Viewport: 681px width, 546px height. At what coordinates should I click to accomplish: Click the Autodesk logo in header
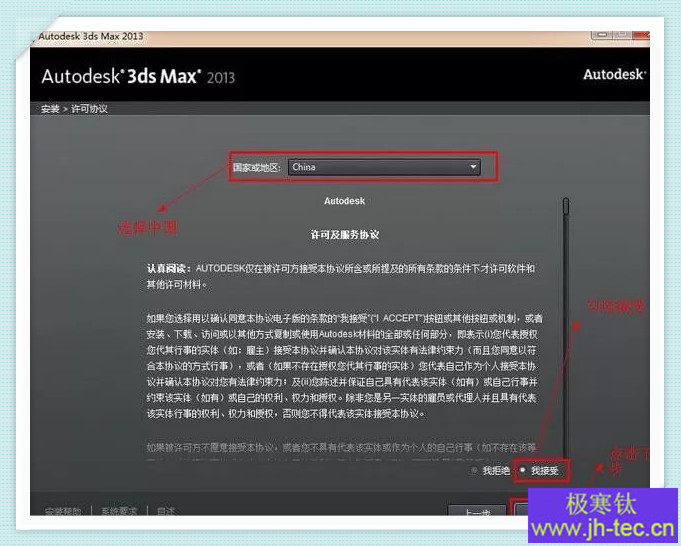point(614,74)
